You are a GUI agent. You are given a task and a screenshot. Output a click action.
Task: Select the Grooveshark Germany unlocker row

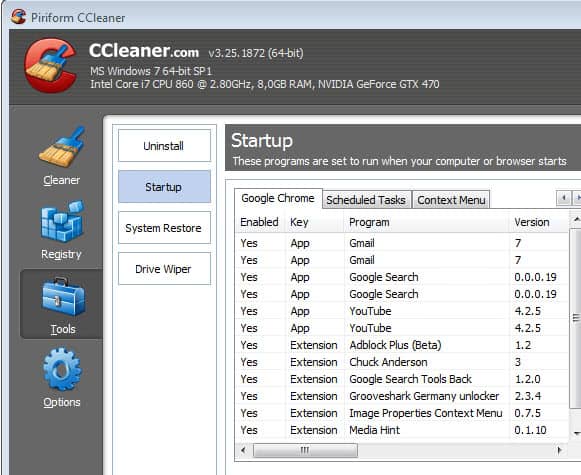click(401, 396)
